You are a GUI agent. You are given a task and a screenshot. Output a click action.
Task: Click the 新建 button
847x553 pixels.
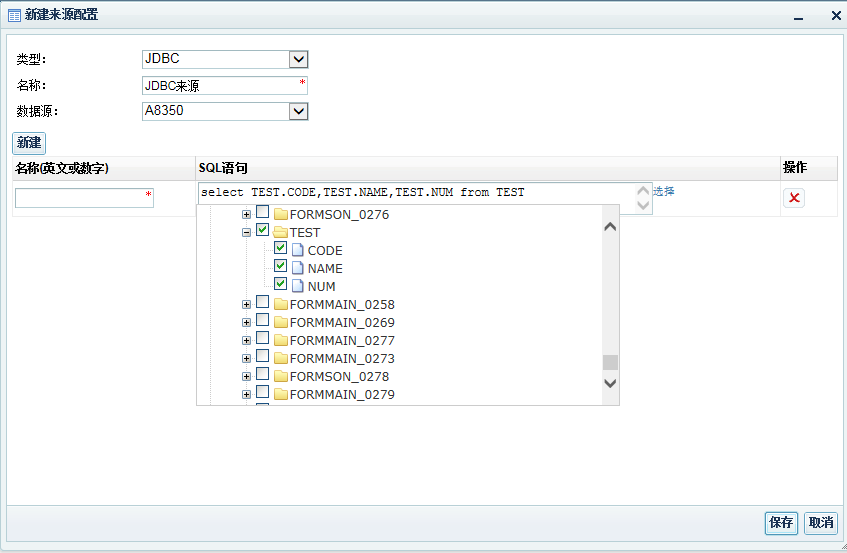point(29,143)
